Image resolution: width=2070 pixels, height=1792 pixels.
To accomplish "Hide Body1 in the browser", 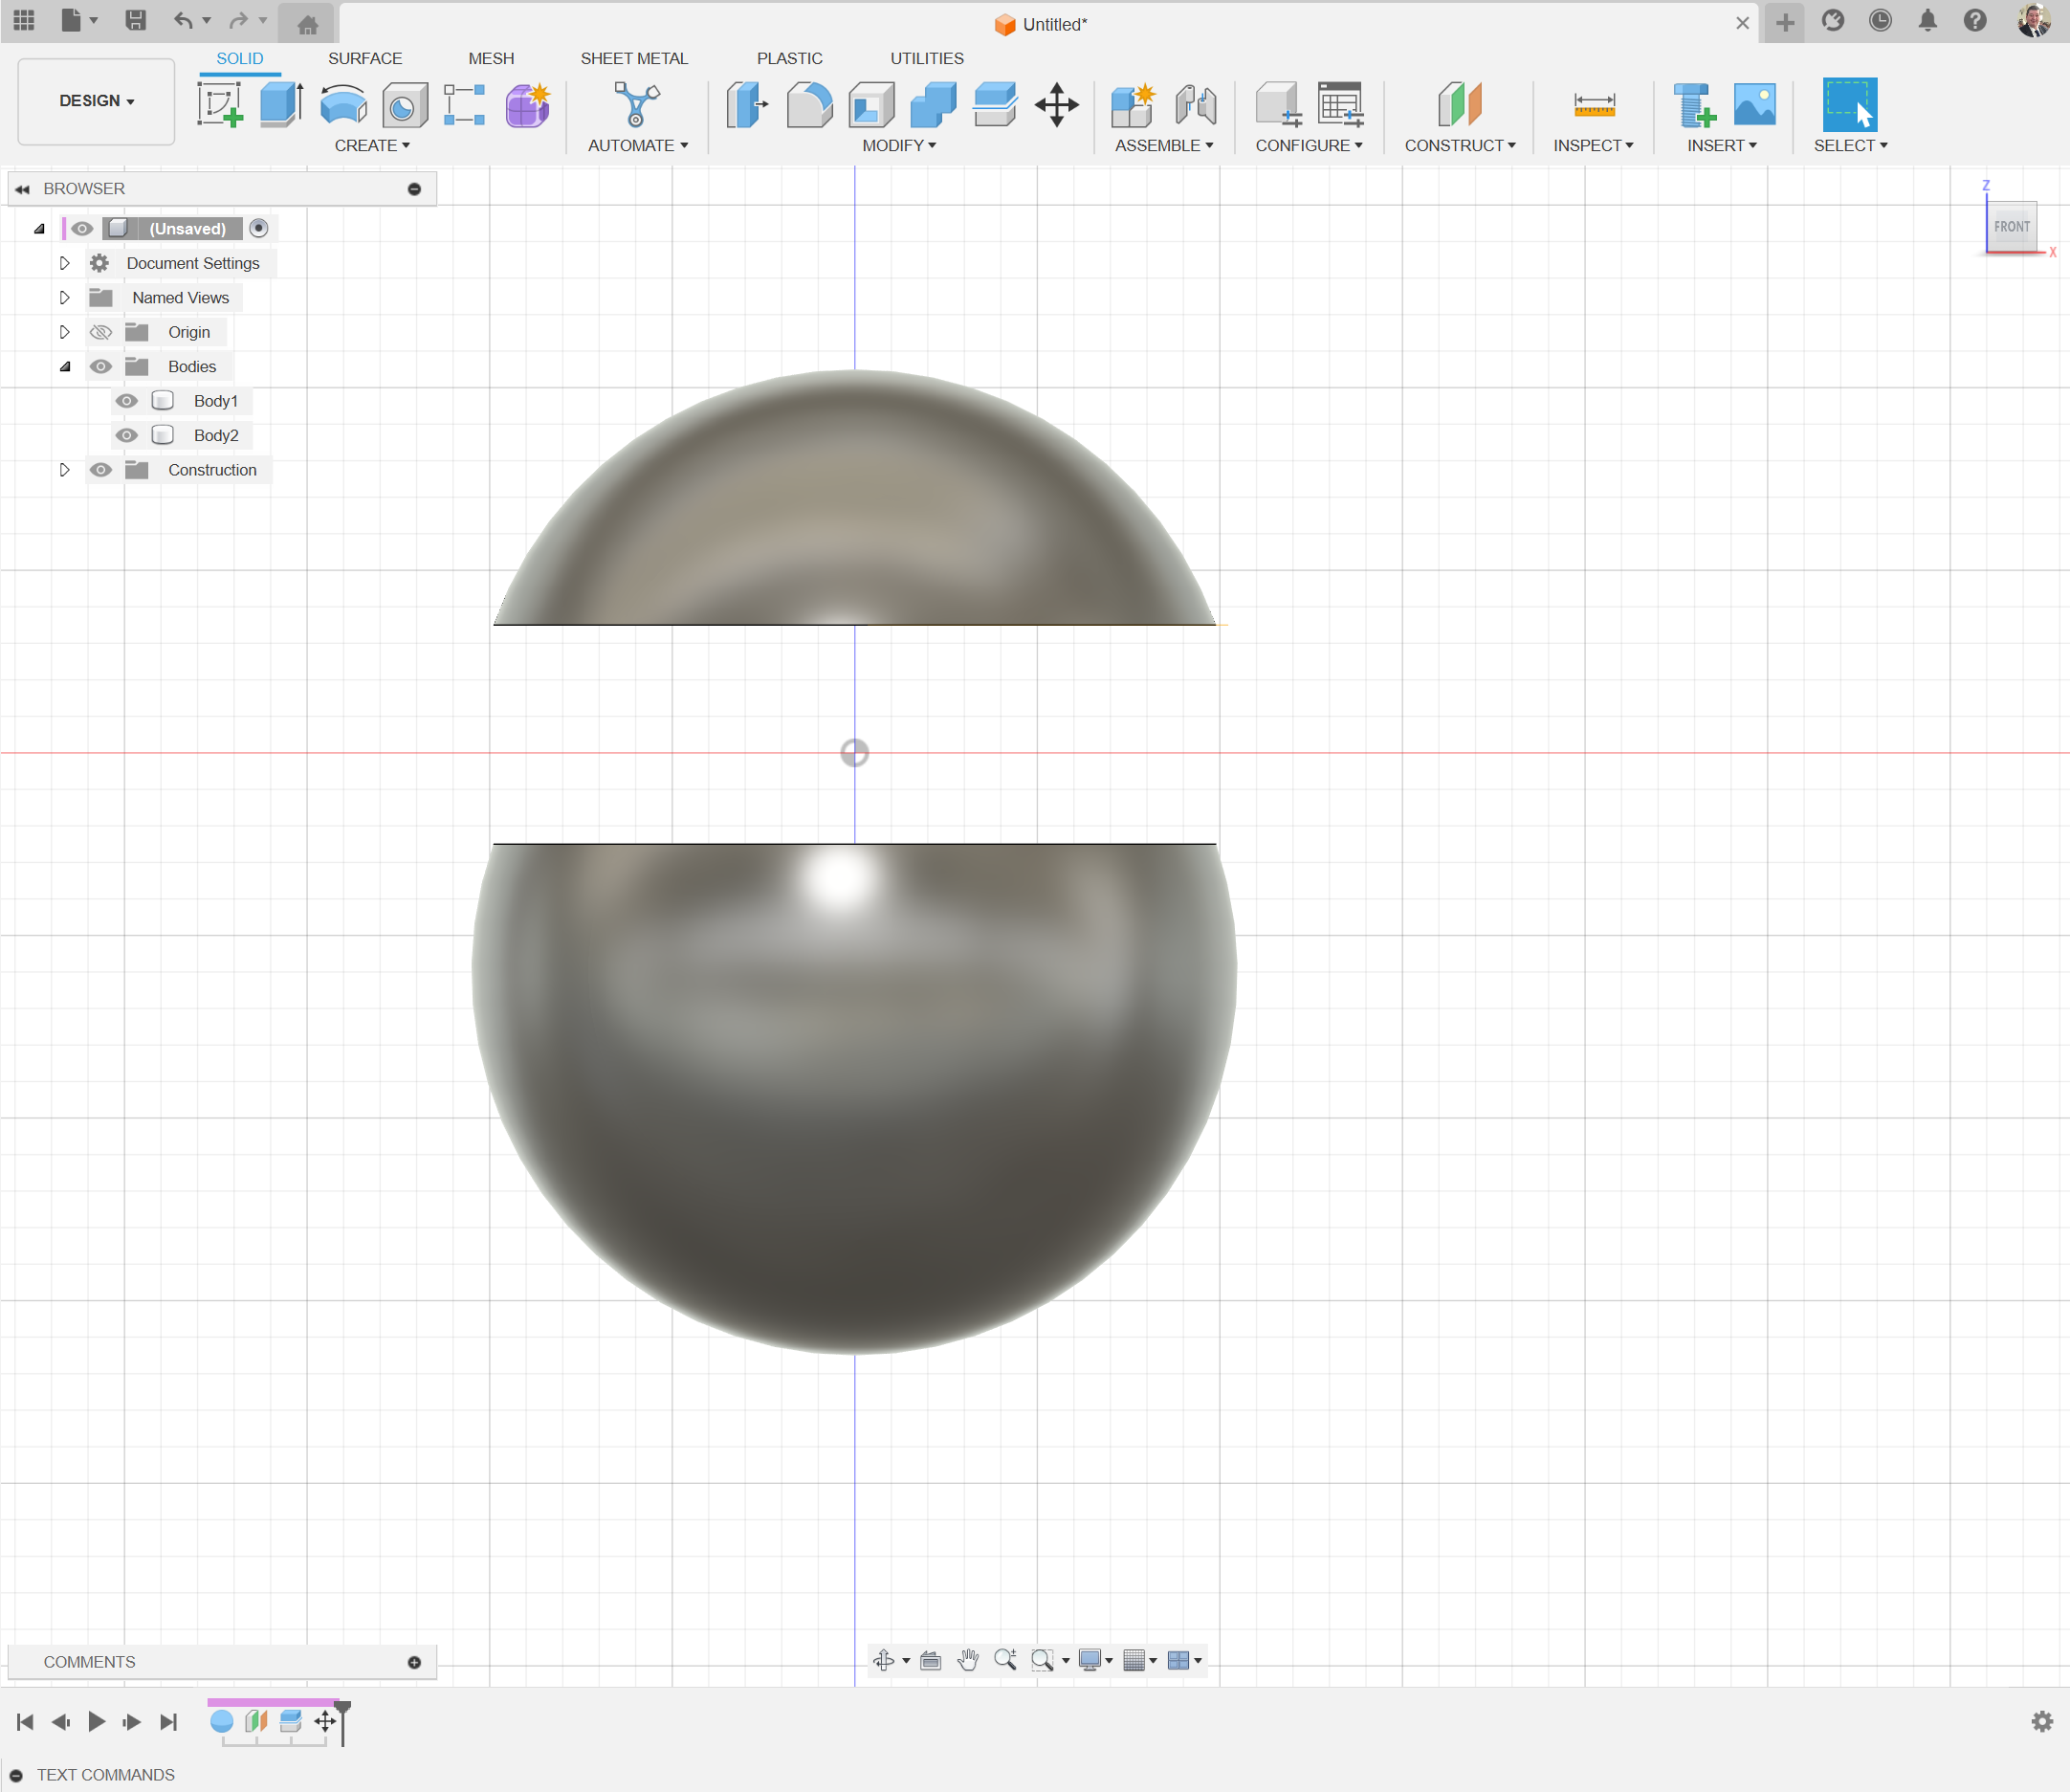I will [126, 400].
